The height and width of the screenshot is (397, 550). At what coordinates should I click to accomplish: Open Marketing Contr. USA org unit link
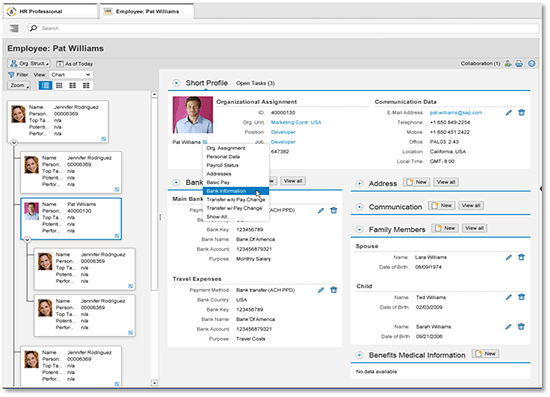296,122
